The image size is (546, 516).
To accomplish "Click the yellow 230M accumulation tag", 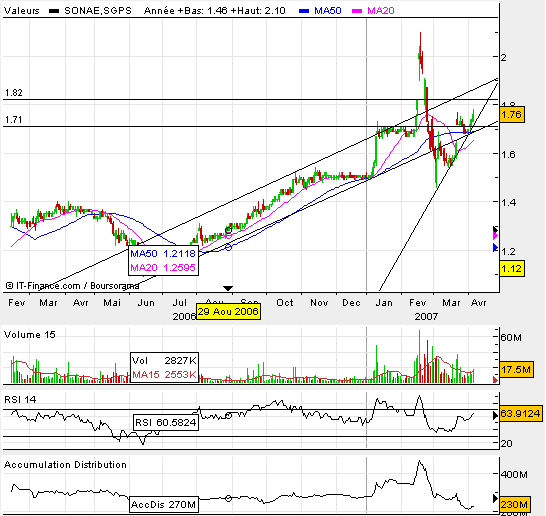I will (x=515, y=504).
